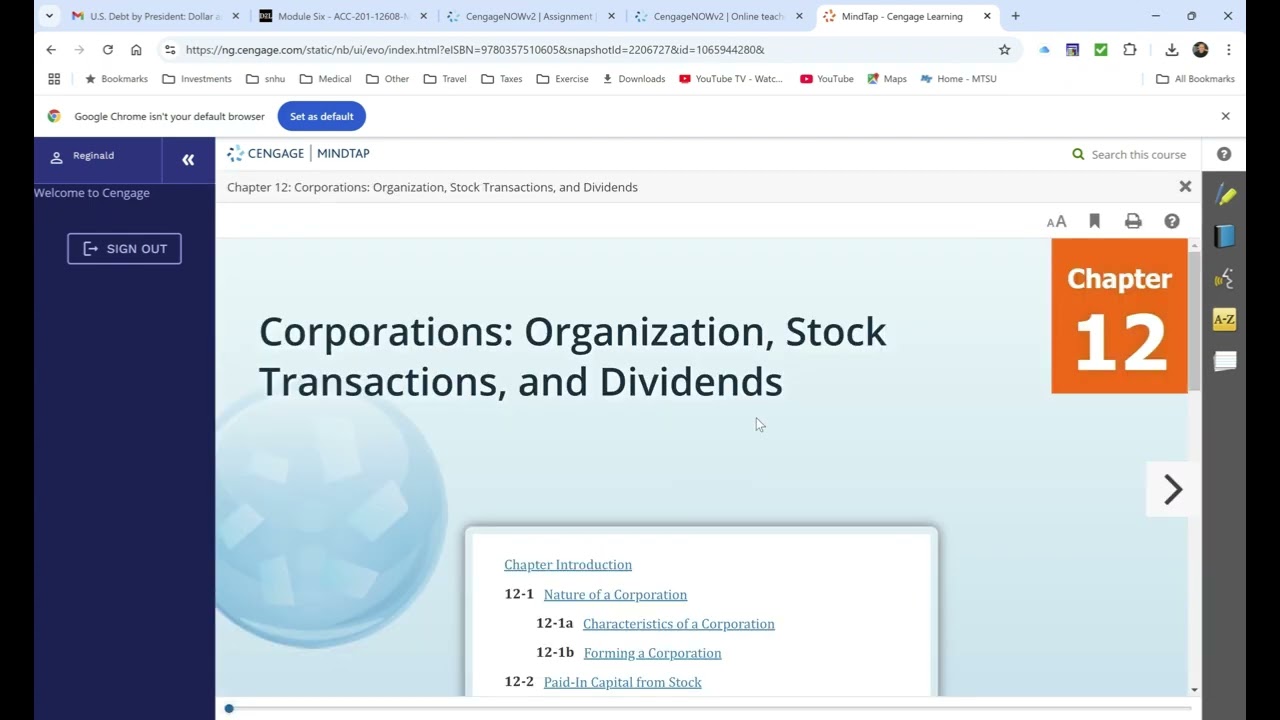
Task: Open the Home - MTSU bookmark
Action: (x=958, y=79)
